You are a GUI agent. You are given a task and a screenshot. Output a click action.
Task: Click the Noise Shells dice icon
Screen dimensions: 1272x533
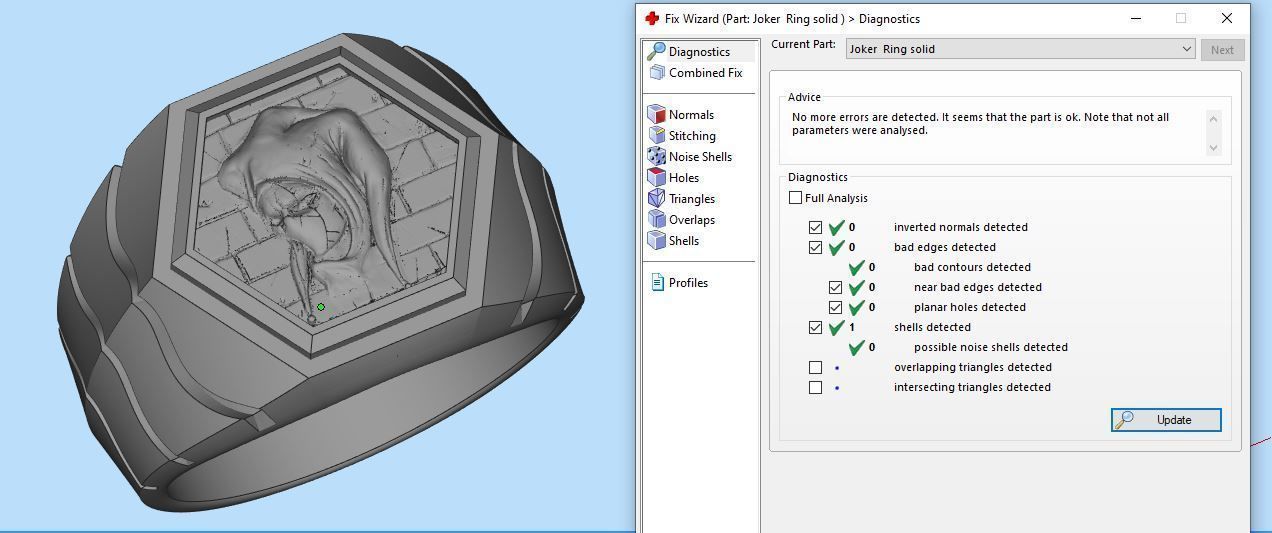click(x=656, y=156)
